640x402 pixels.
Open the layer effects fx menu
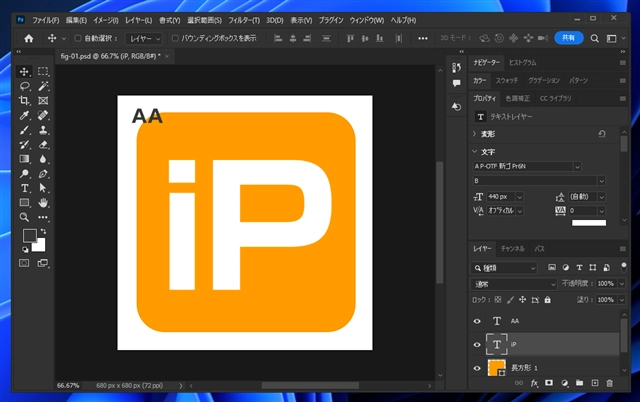pyautogui.click(x=534, y=382)
